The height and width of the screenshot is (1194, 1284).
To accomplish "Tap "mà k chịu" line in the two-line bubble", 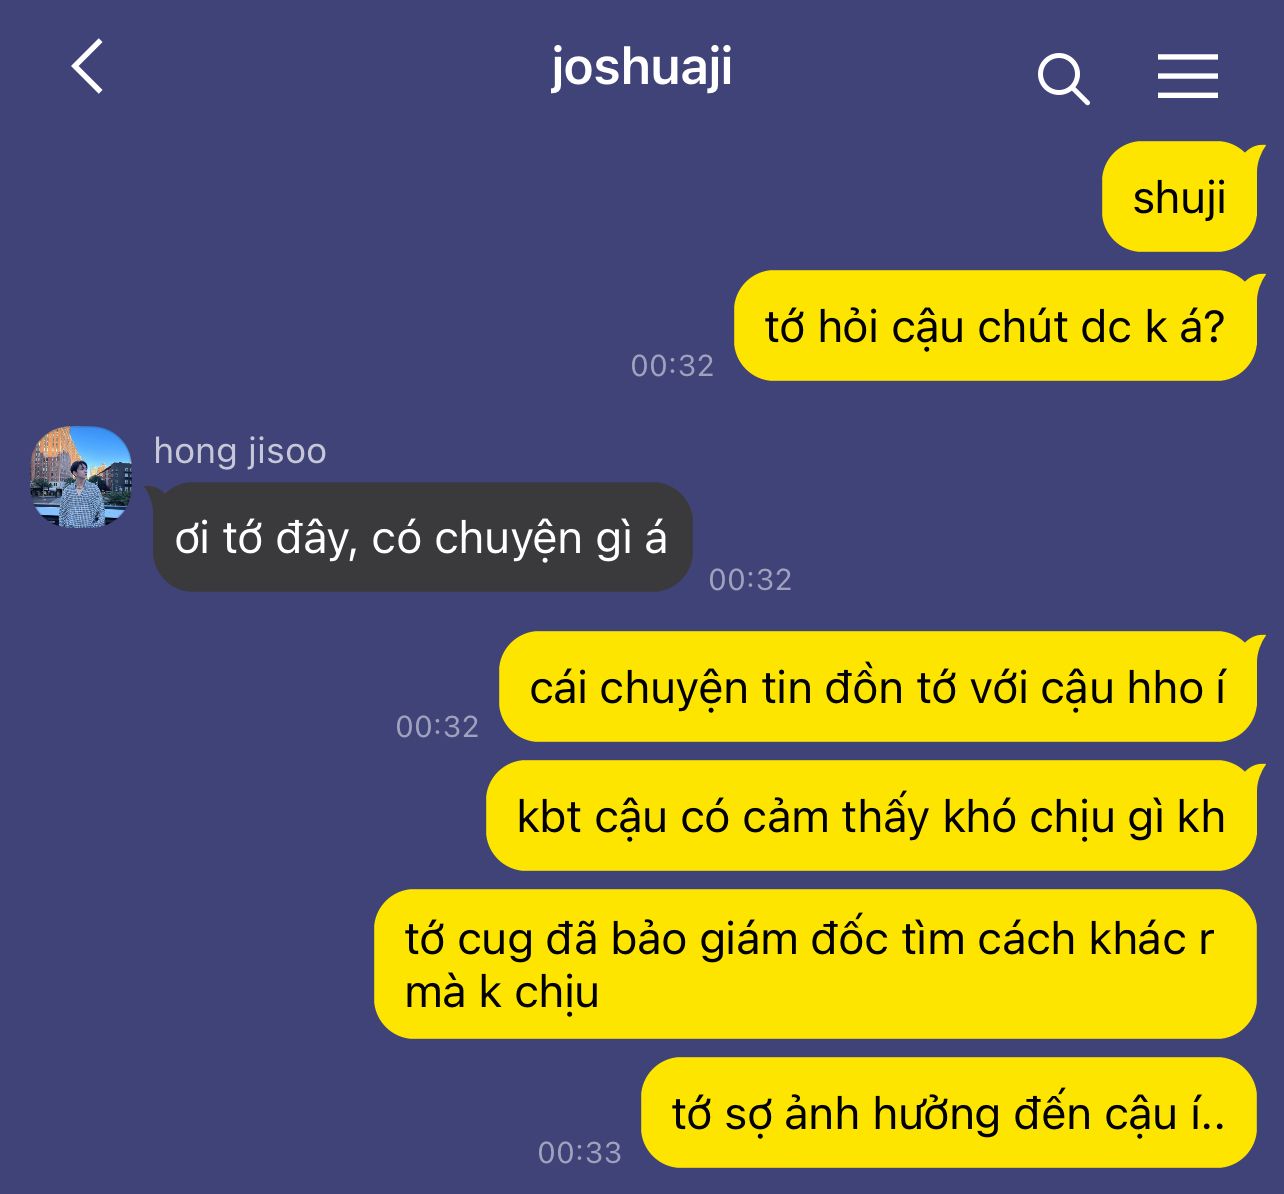I will [x=502, y=992].
